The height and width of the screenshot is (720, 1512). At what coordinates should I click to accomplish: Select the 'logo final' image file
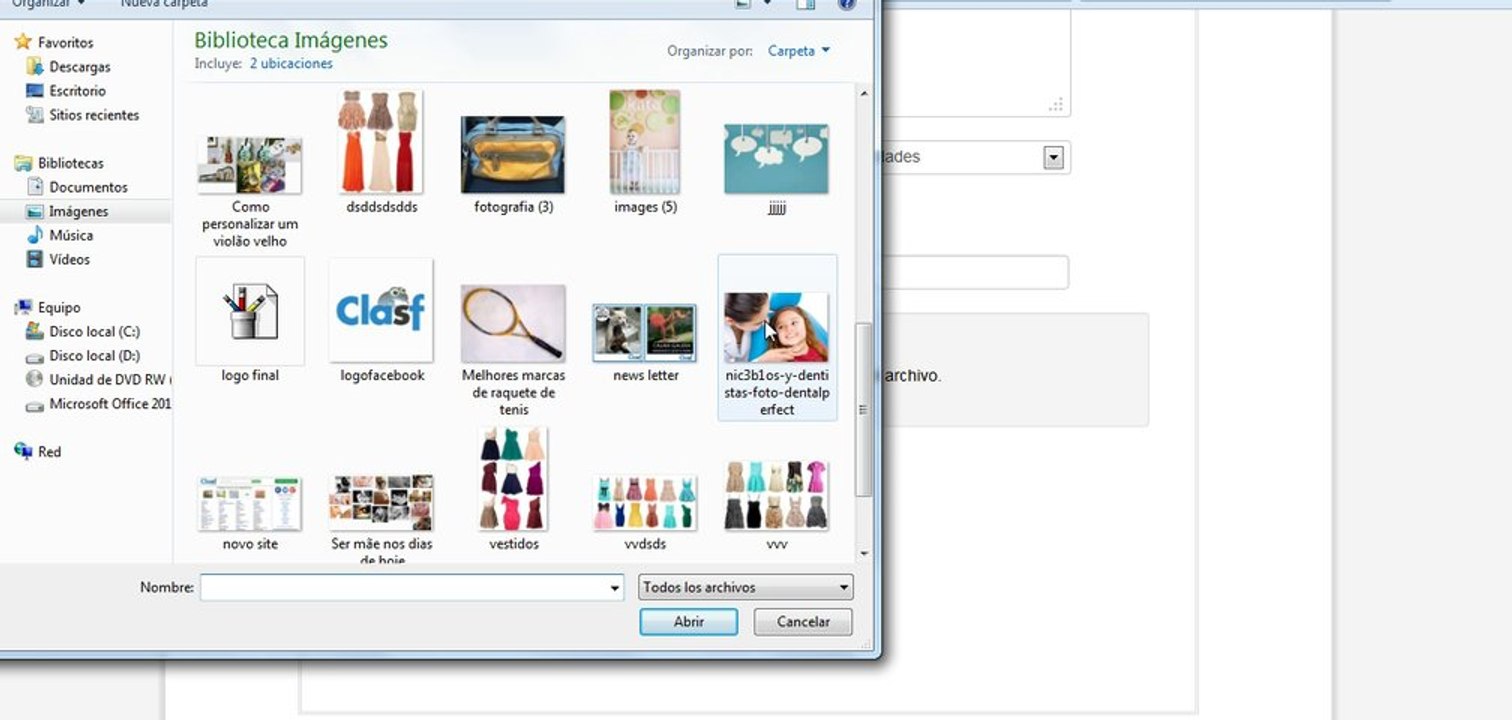coord(250,322)
